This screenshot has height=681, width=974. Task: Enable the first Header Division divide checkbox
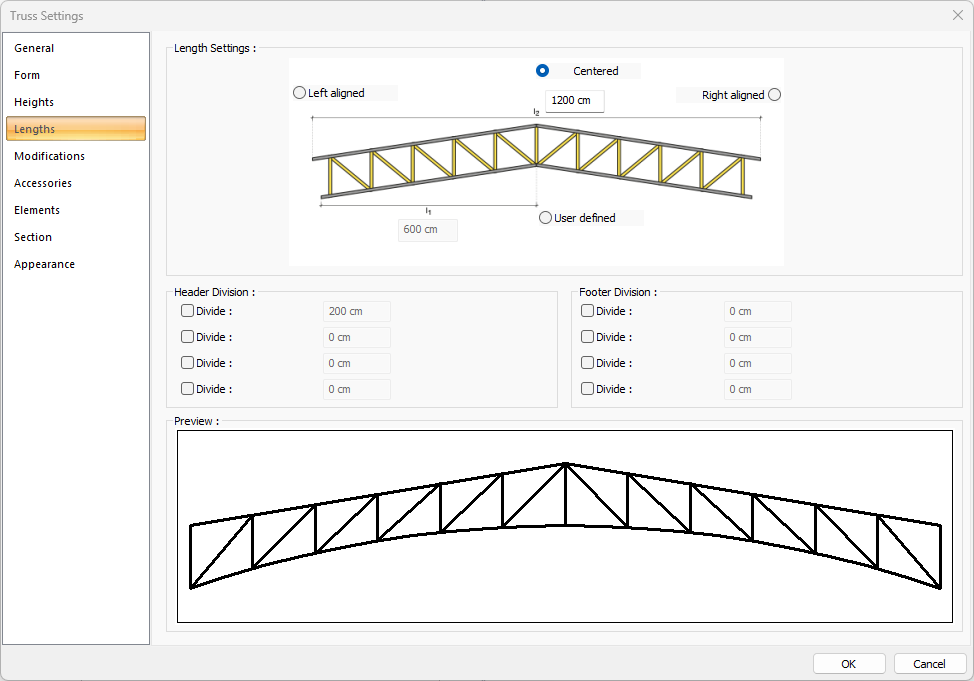point(187,310)
